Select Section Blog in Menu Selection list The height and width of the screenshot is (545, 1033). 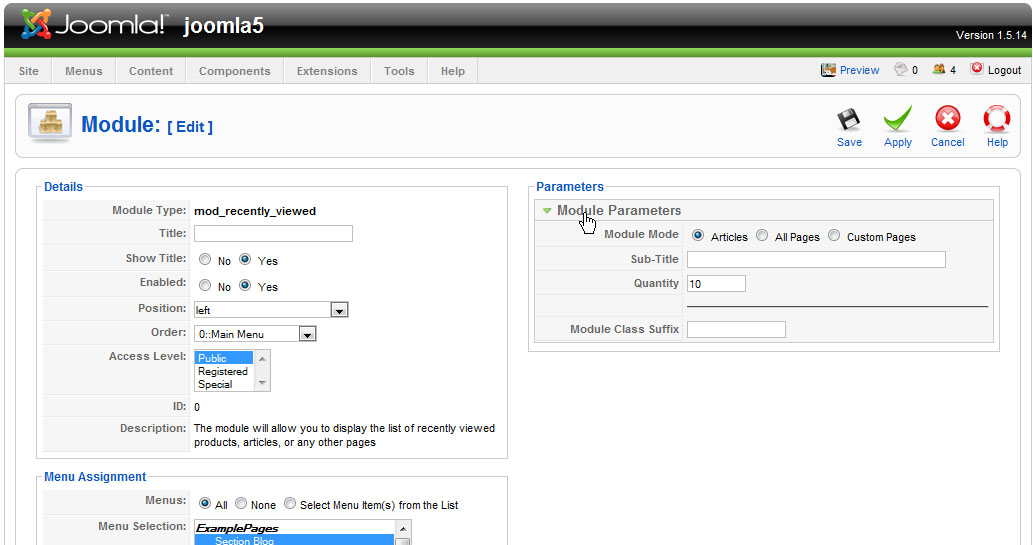[x=294, y=540]
